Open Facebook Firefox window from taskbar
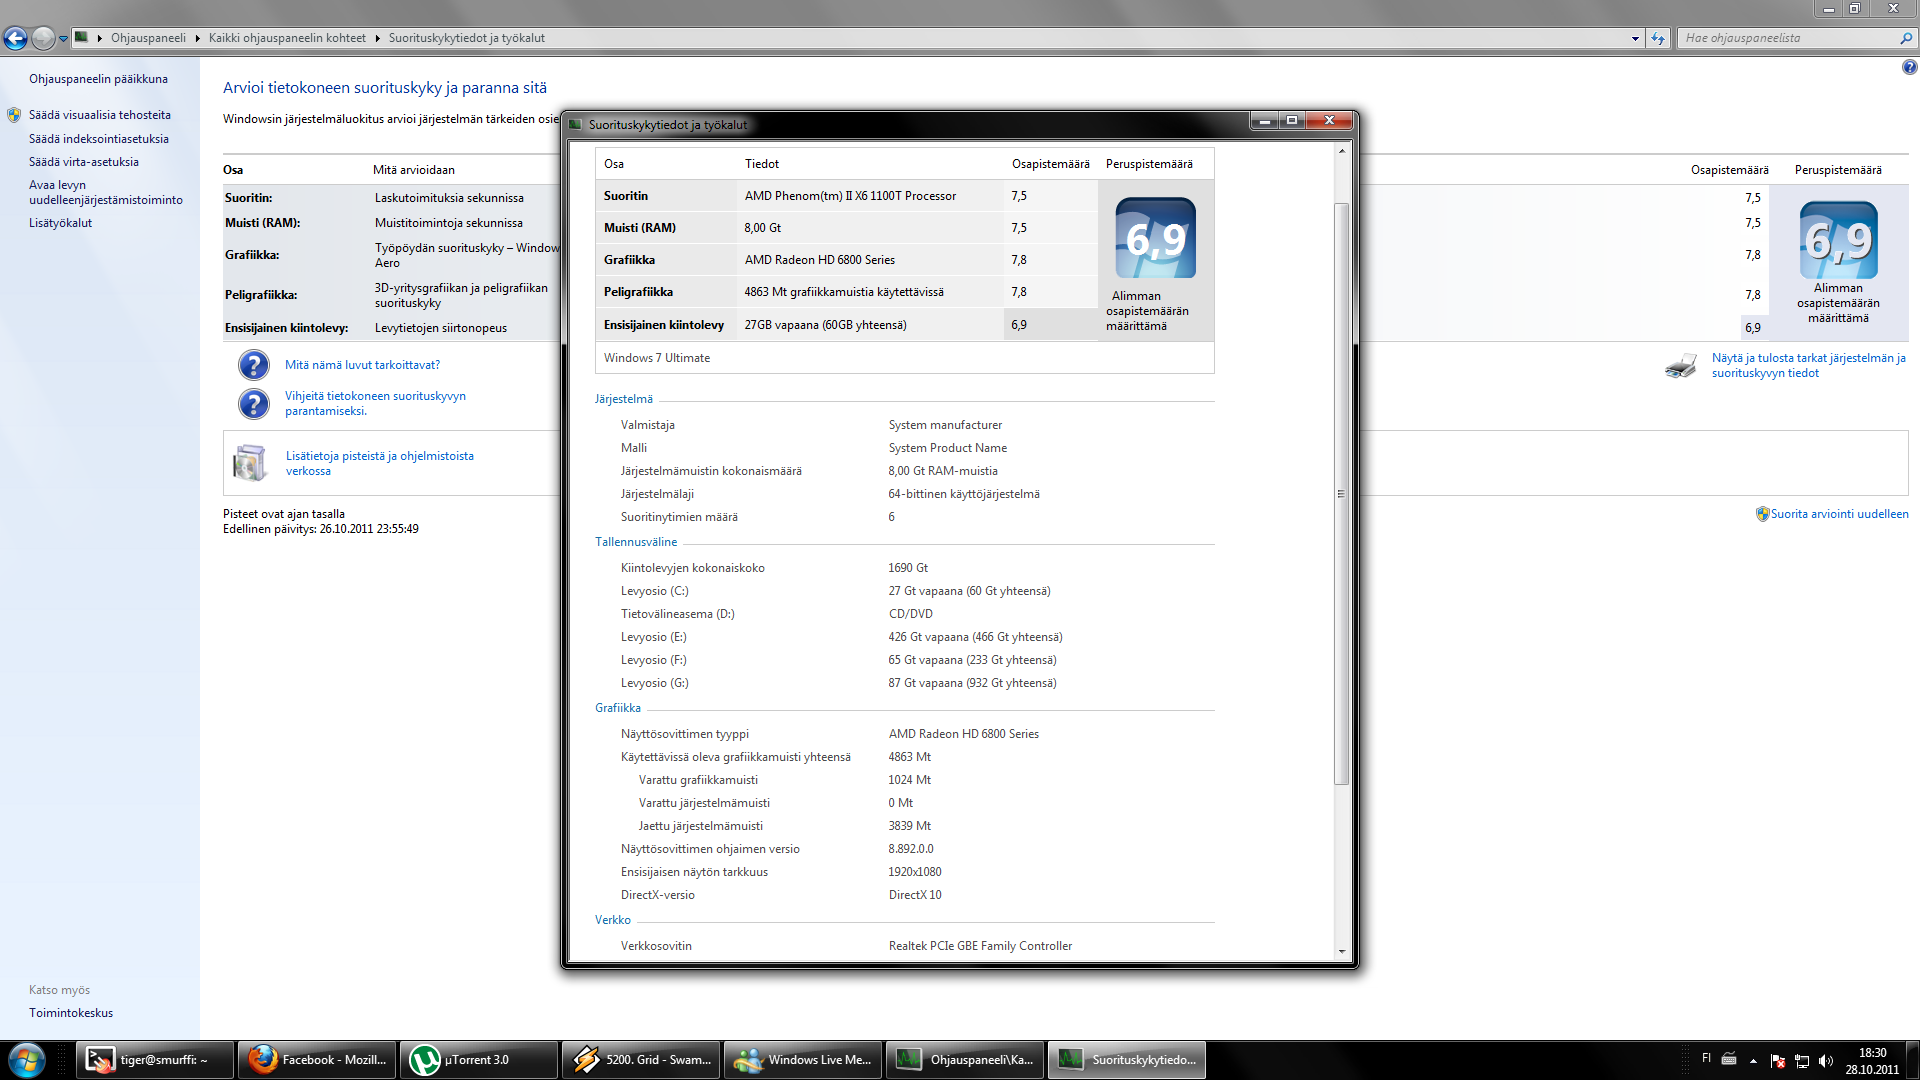The width and height of the screenshot is (1920, 1080). (x=317, y=1060)
